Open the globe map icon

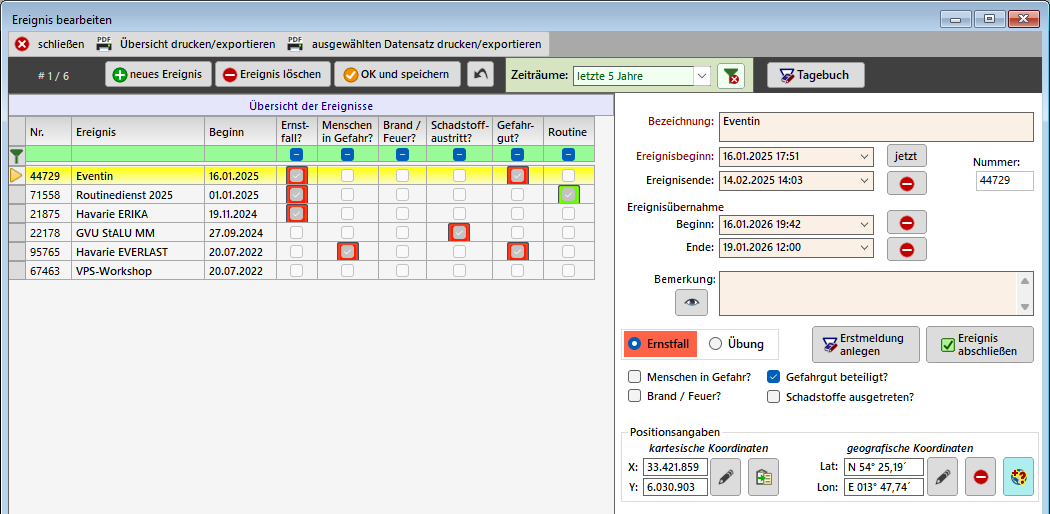(1018, 478)
